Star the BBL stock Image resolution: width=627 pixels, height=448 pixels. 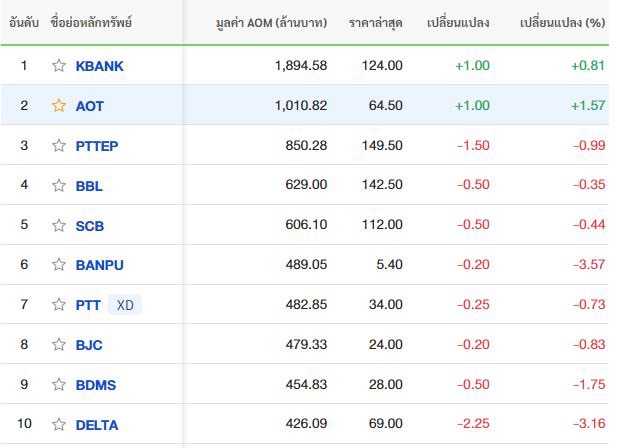pos(59,185)
